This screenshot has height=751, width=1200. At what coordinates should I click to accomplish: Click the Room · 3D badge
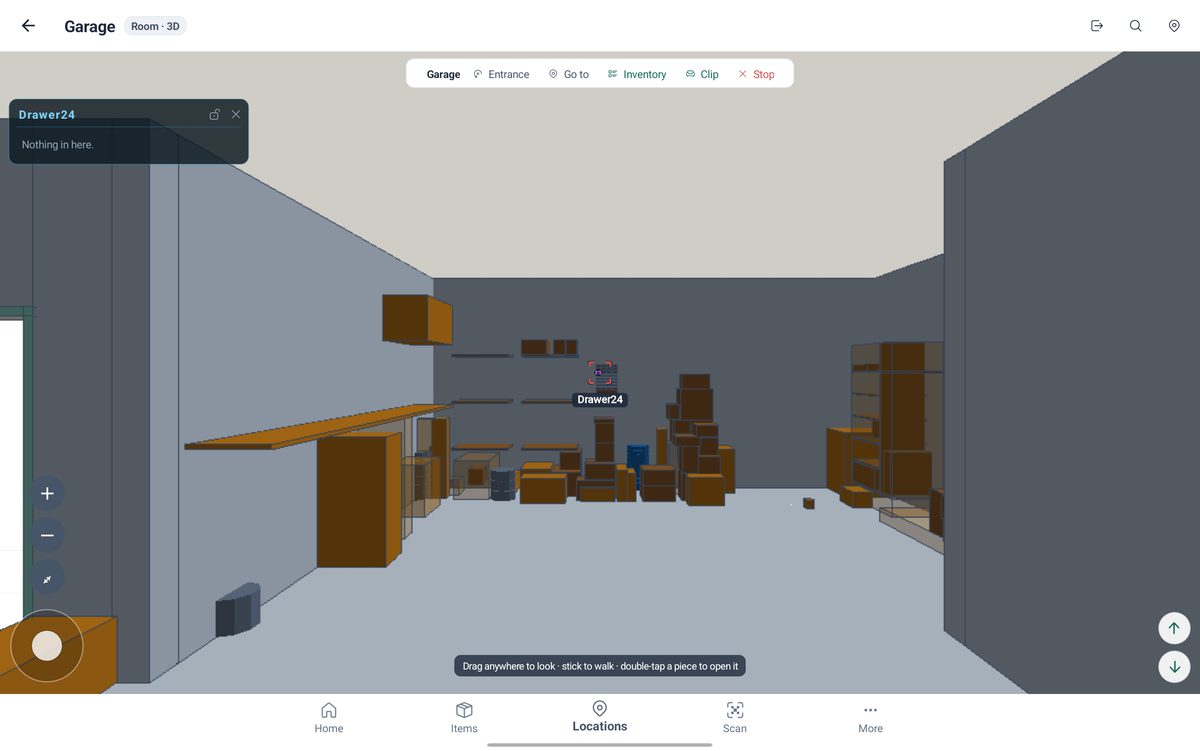tap(155, 26)
